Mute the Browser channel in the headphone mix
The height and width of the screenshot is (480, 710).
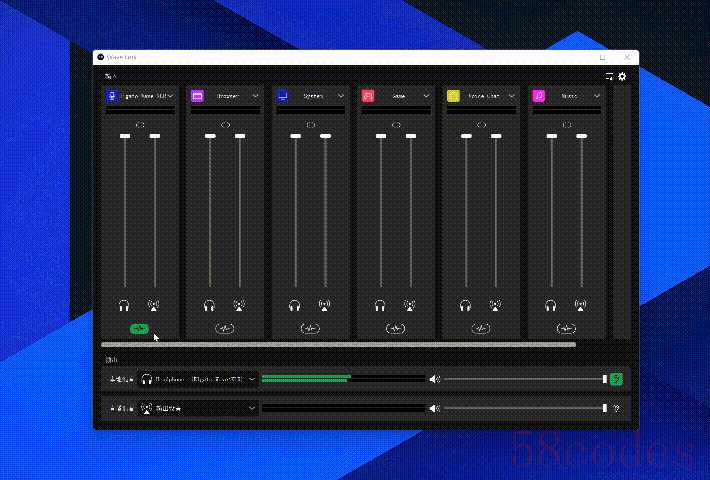click(x=209, y=305)
